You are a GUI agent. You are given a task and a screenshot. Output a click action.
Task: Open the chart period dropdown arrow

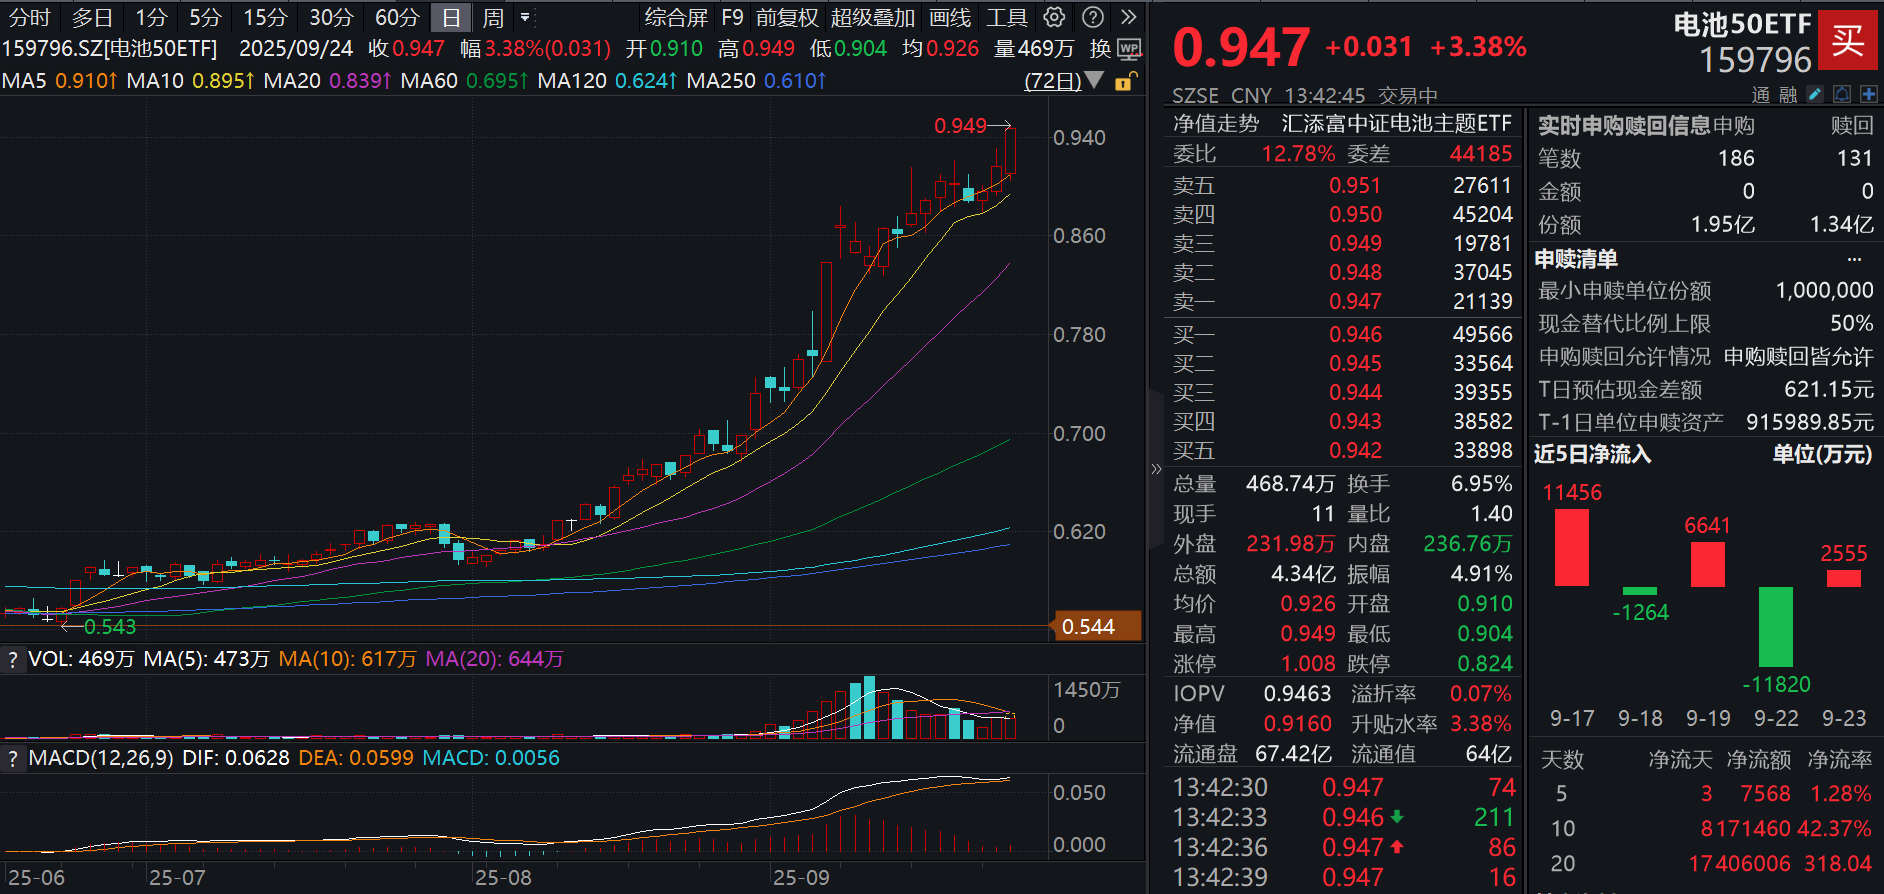[x=525, y=17]
